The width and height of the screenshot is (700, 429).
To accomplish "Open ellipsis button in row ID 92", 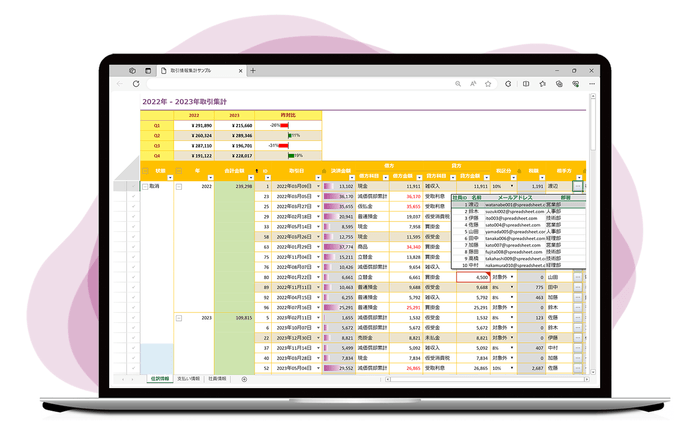I will click(578, 297).
